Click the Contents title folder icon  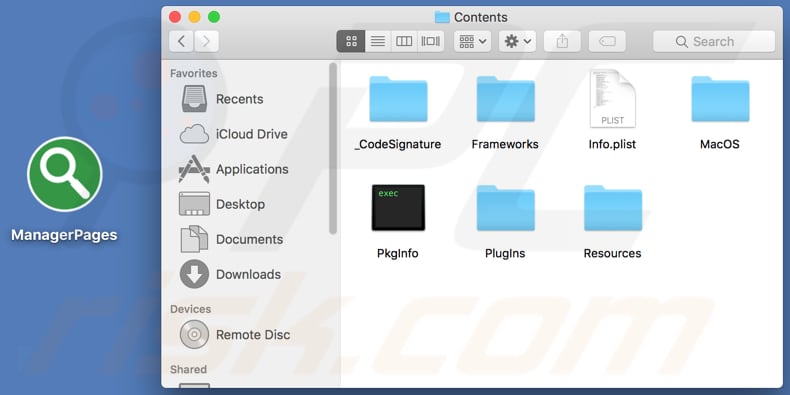(442, 17)
